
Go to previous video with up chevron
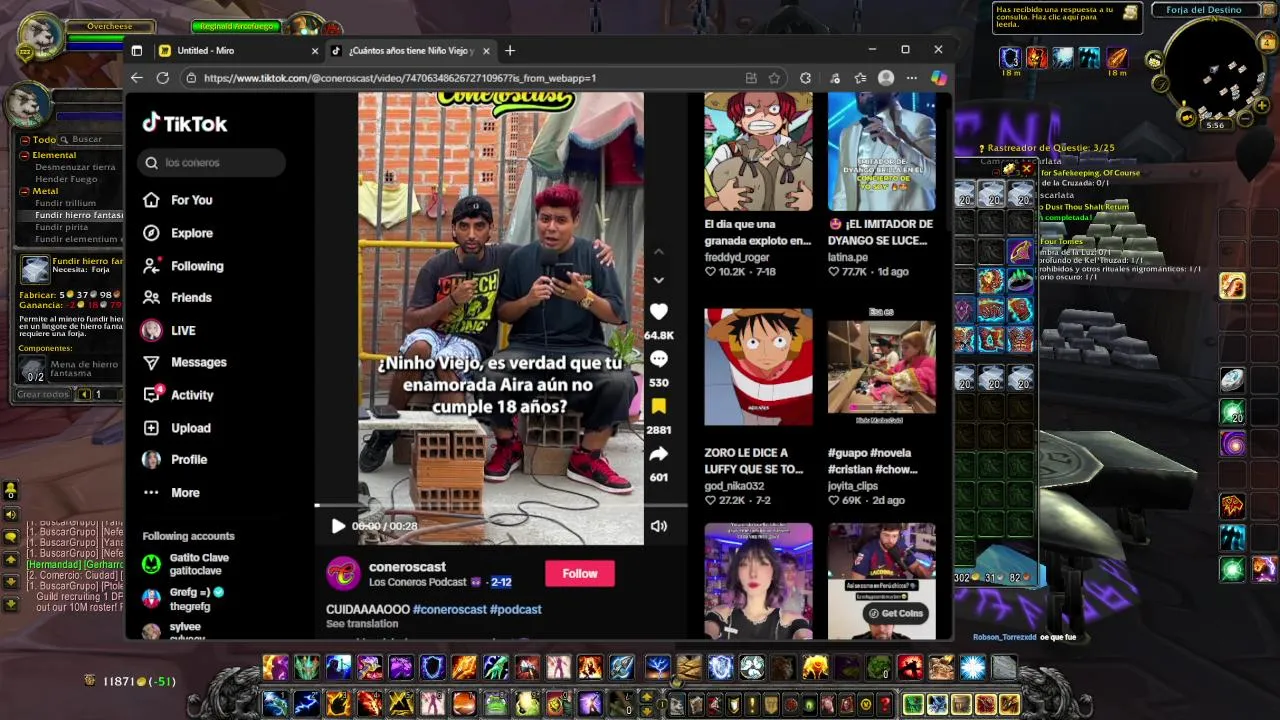[658, 251]
